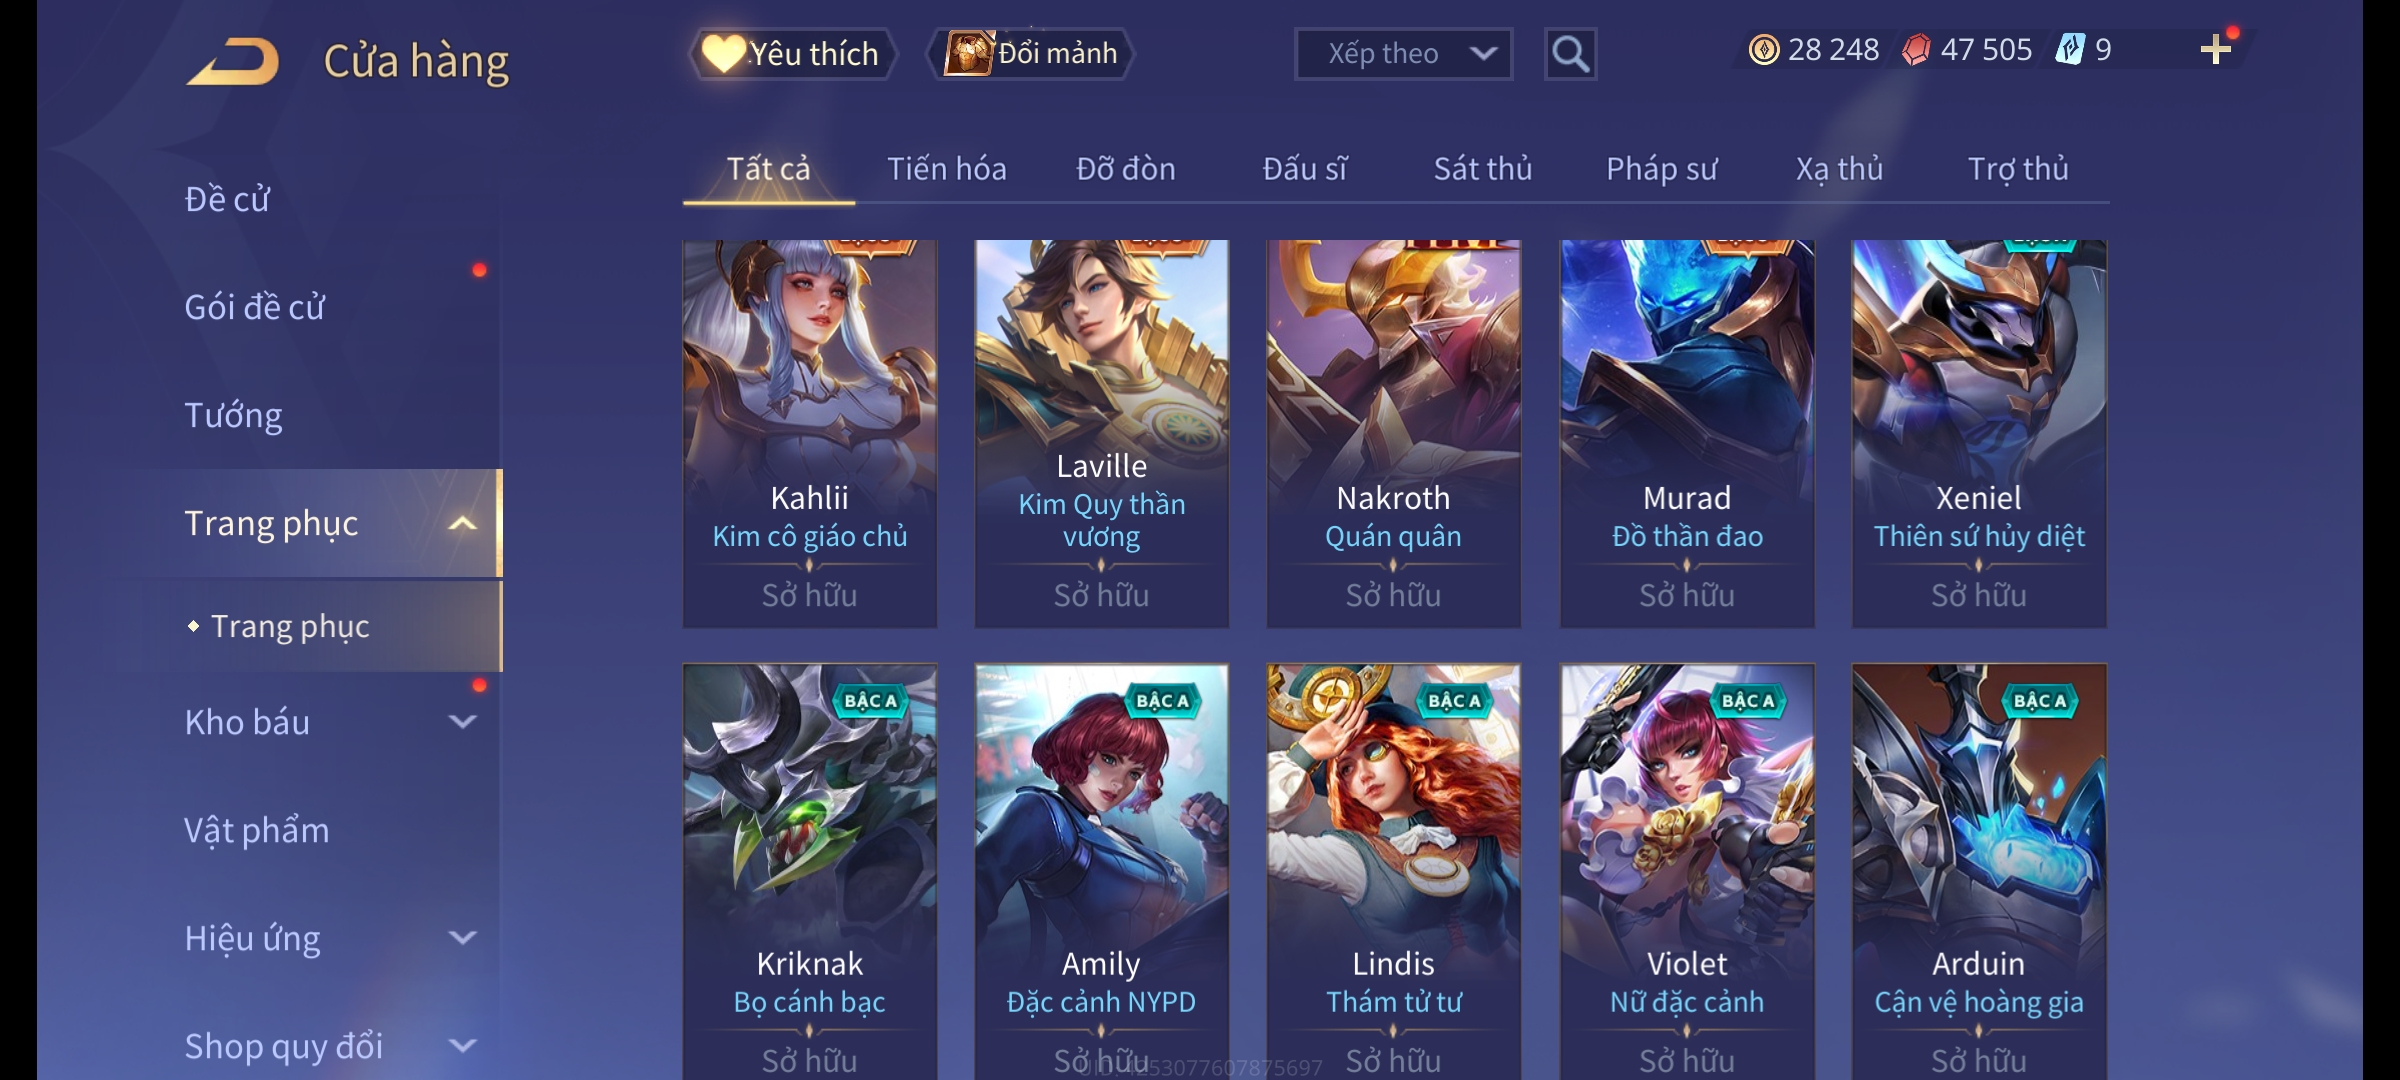Expand the Hiệu ứng sidebar section
2400x1080 pixels.
(x=462, y=938)
